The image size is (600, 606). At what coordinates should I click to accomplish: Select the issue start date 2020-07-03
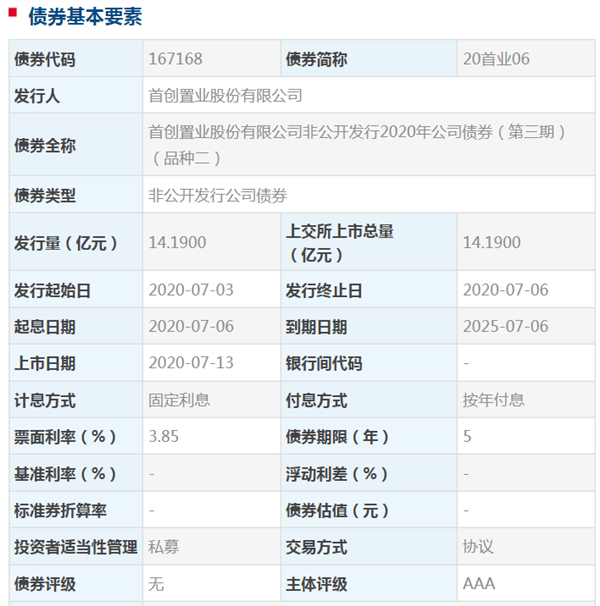tap(190, 291)
